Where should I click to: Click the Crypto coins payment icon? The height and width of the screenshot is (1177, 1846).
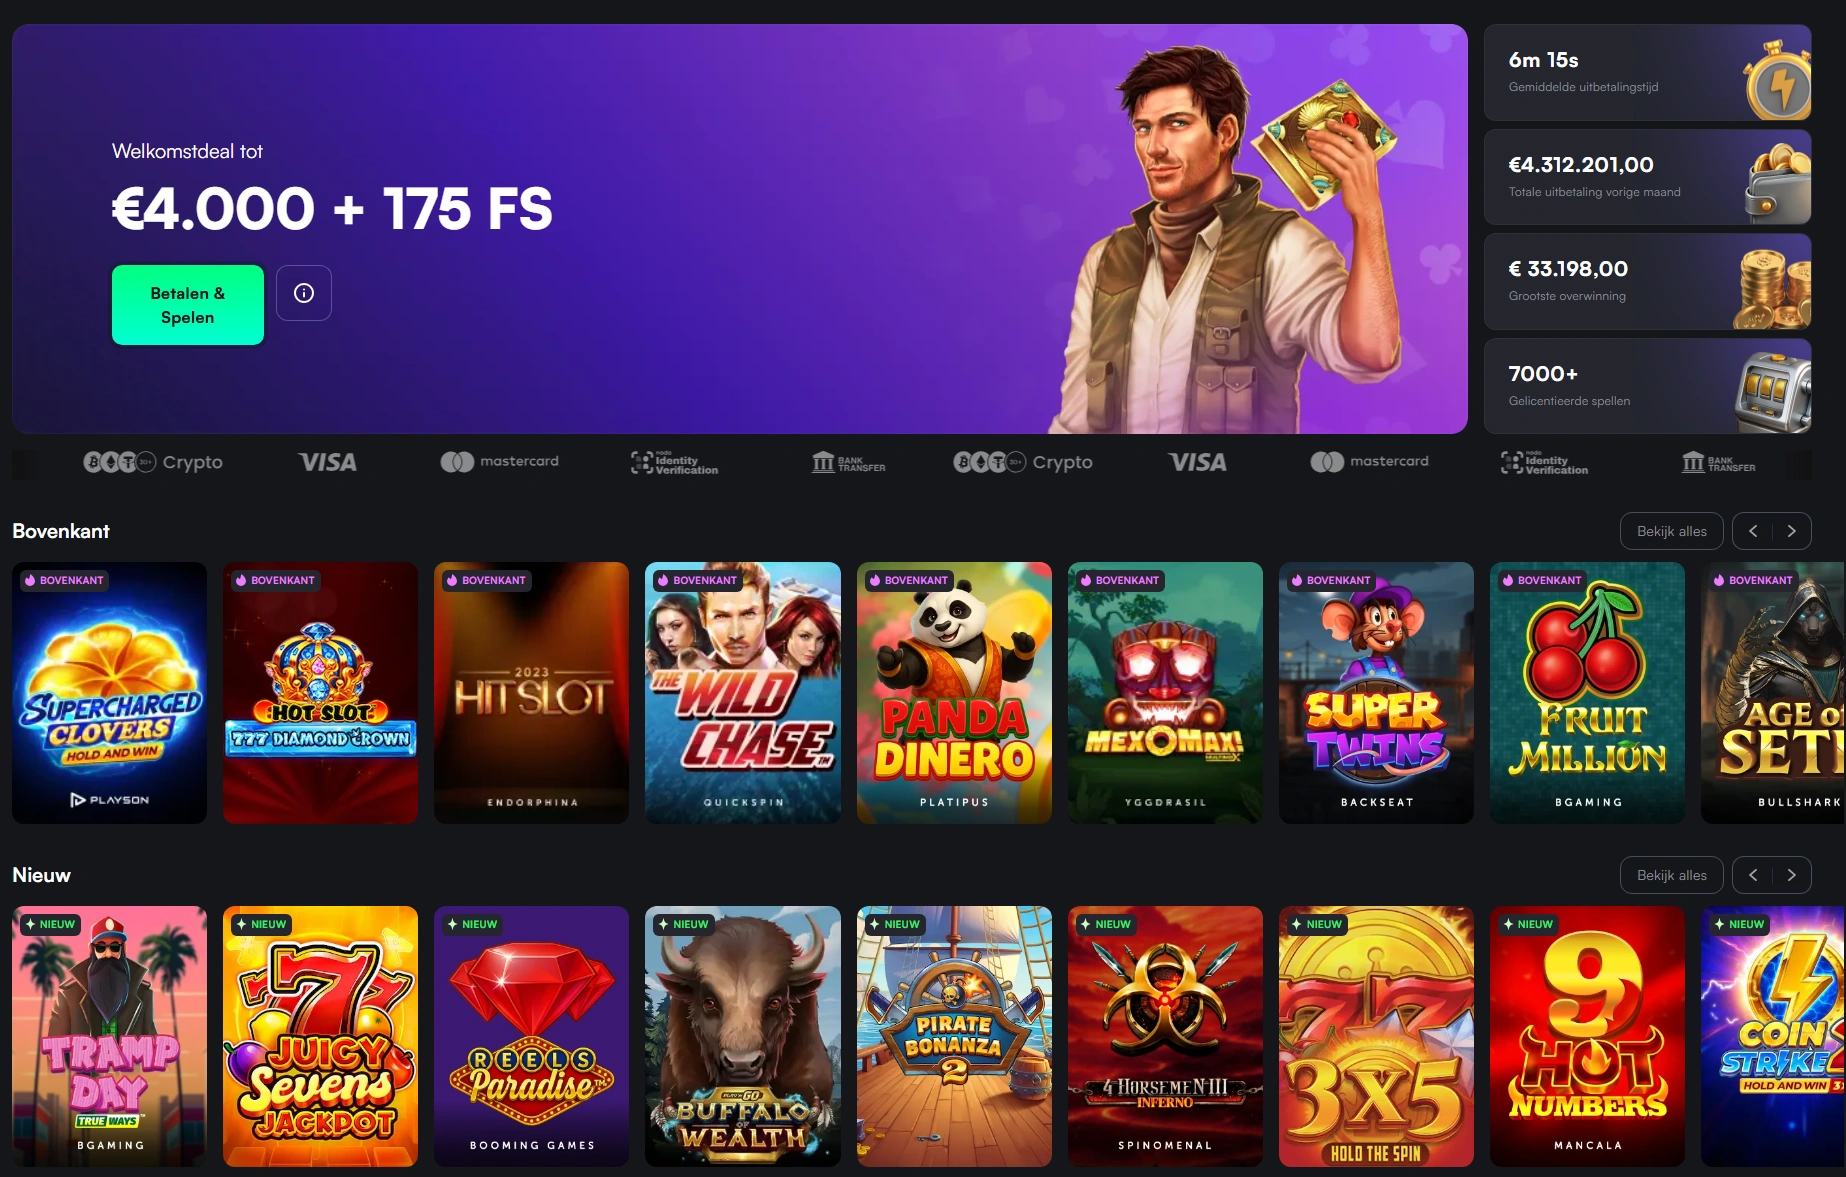(x=153, y=462)
